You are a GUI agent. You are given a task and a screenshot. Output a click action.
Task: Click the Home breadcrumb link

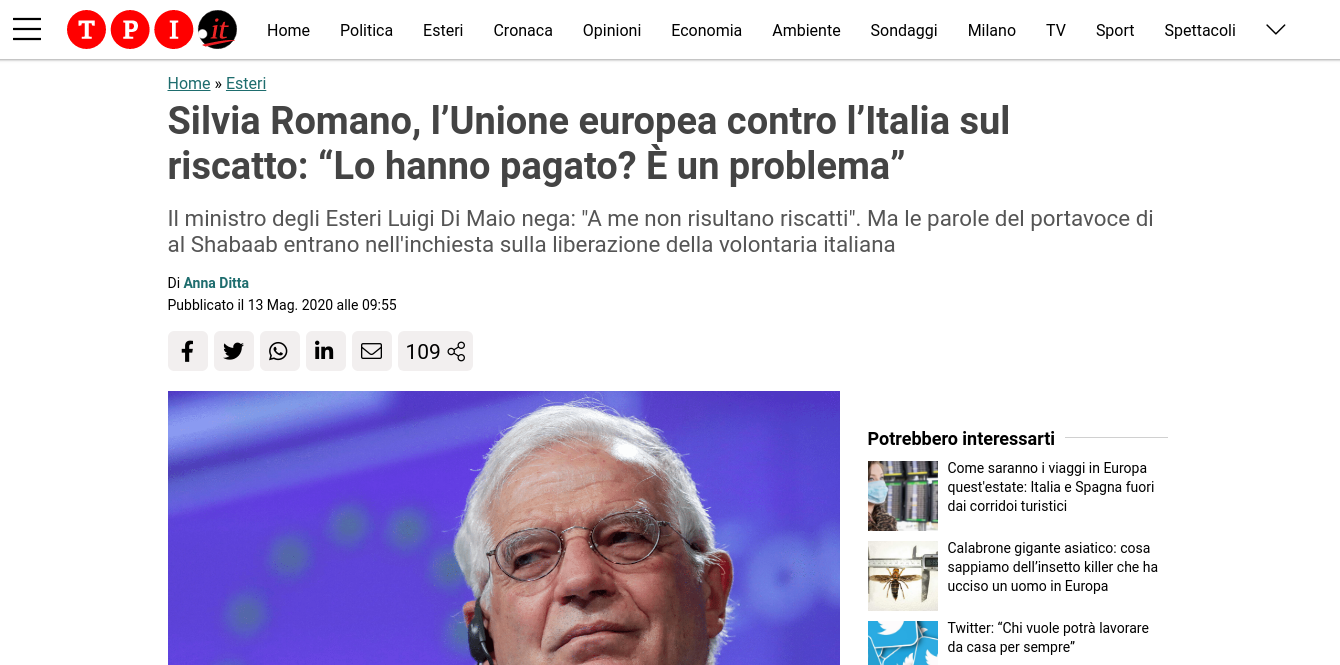pyautogui.click(x=189, y=83)
